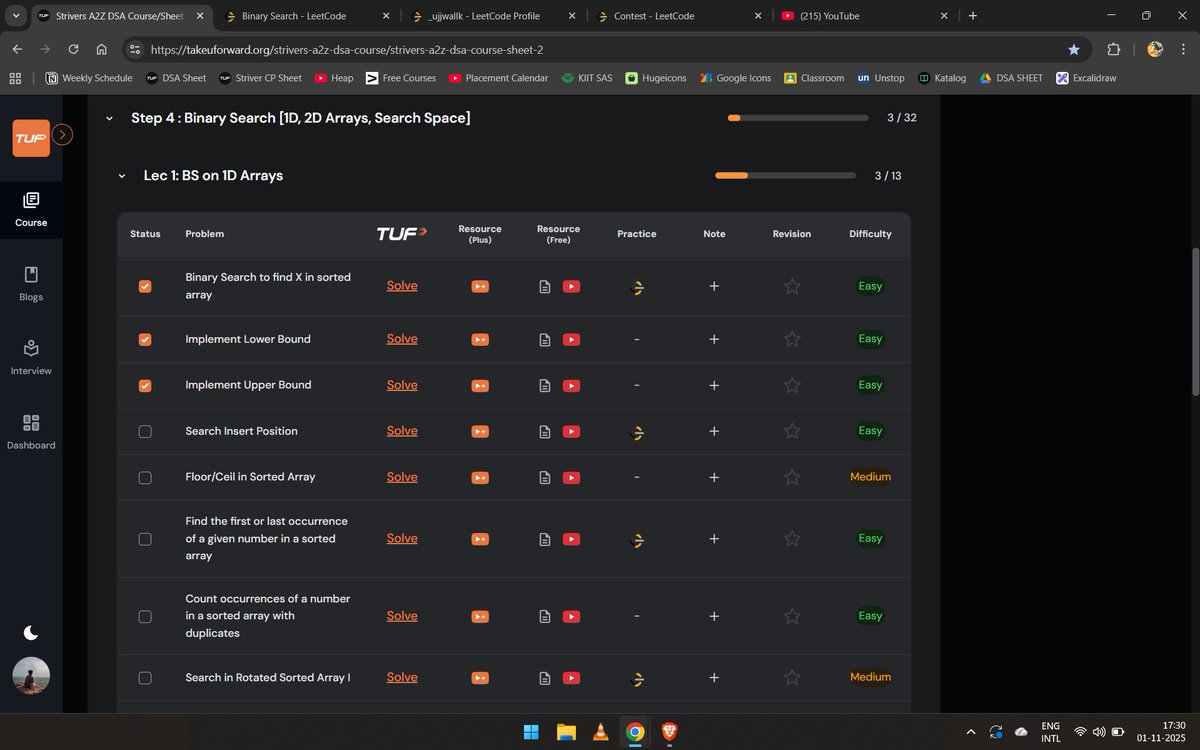Click Solve for Search Insert Position
The height and width of the screenshot is (750, 1200).
point(402,431)
